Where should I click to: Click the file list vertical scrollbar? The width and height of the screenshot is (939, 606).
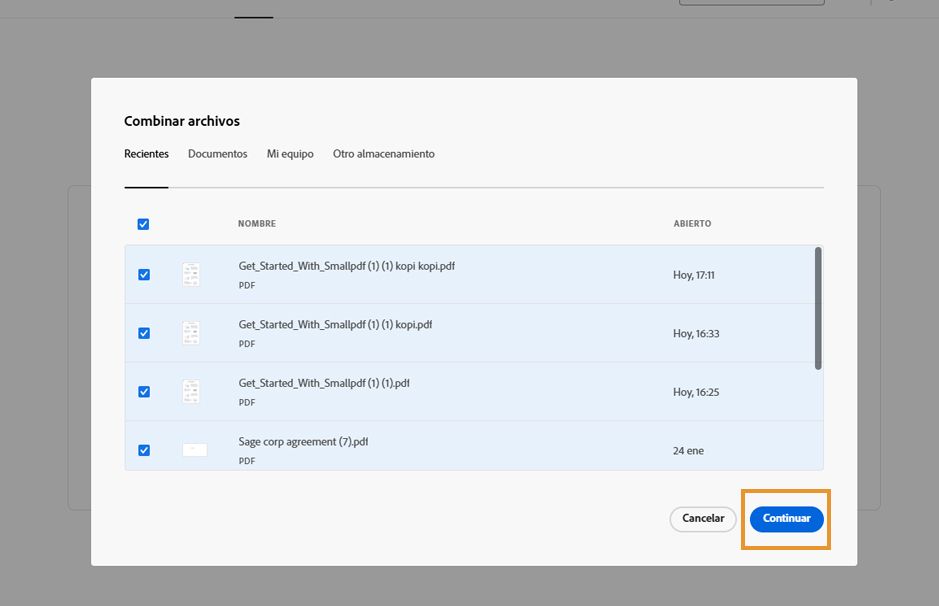click(x=818, y=308)
